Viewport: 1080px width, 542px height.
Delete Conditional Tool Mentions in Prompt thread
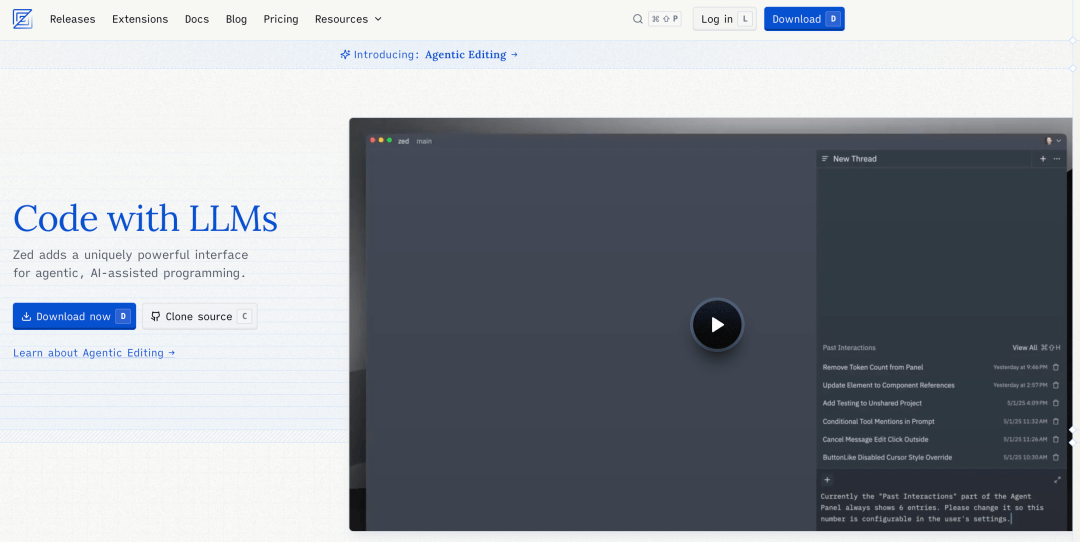(1056, 421)
